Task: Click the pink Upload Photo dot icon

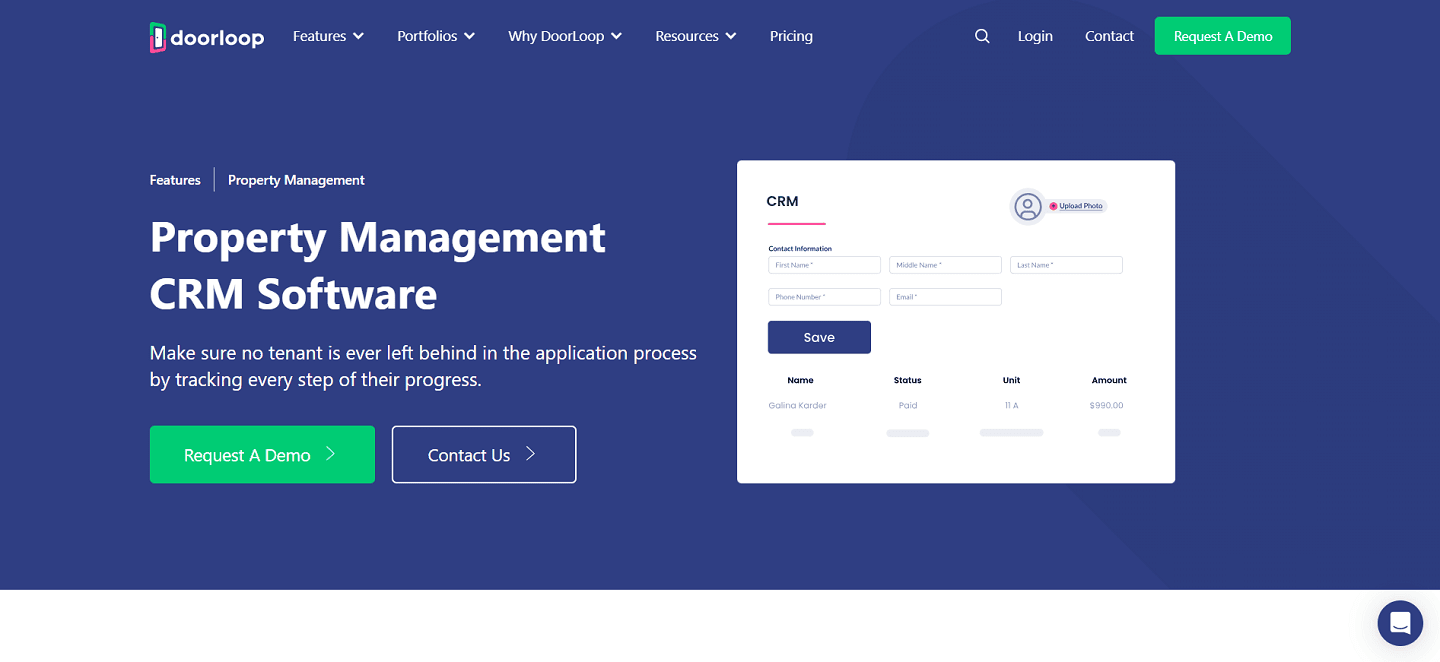Action: click(1053, 206)
